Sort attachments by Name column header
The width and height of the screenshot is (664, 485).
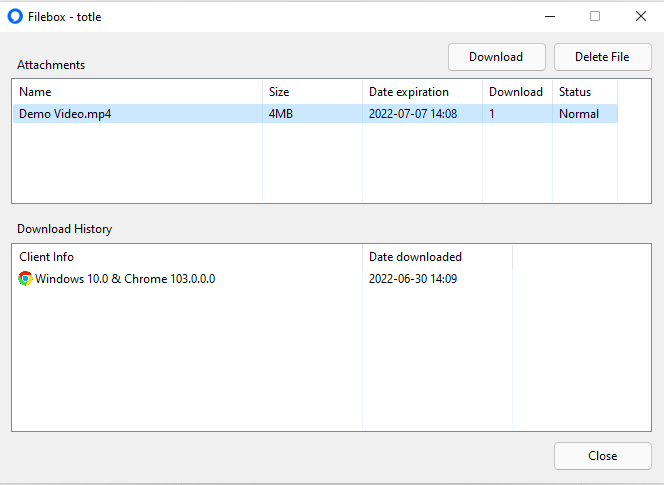(138, 91)
